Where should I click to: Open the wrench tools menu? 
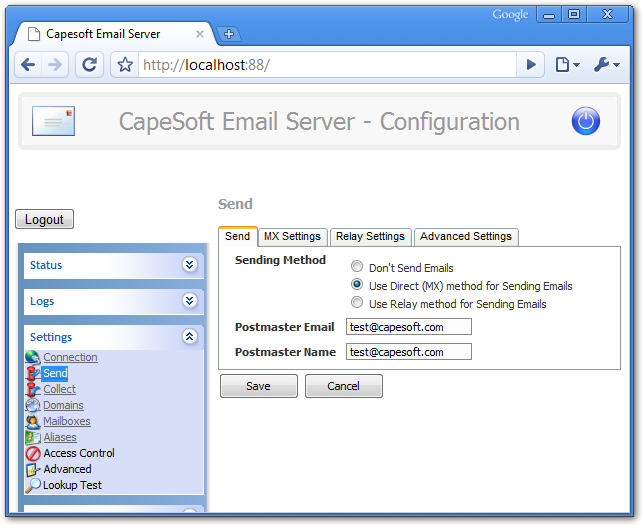[605, 65]
